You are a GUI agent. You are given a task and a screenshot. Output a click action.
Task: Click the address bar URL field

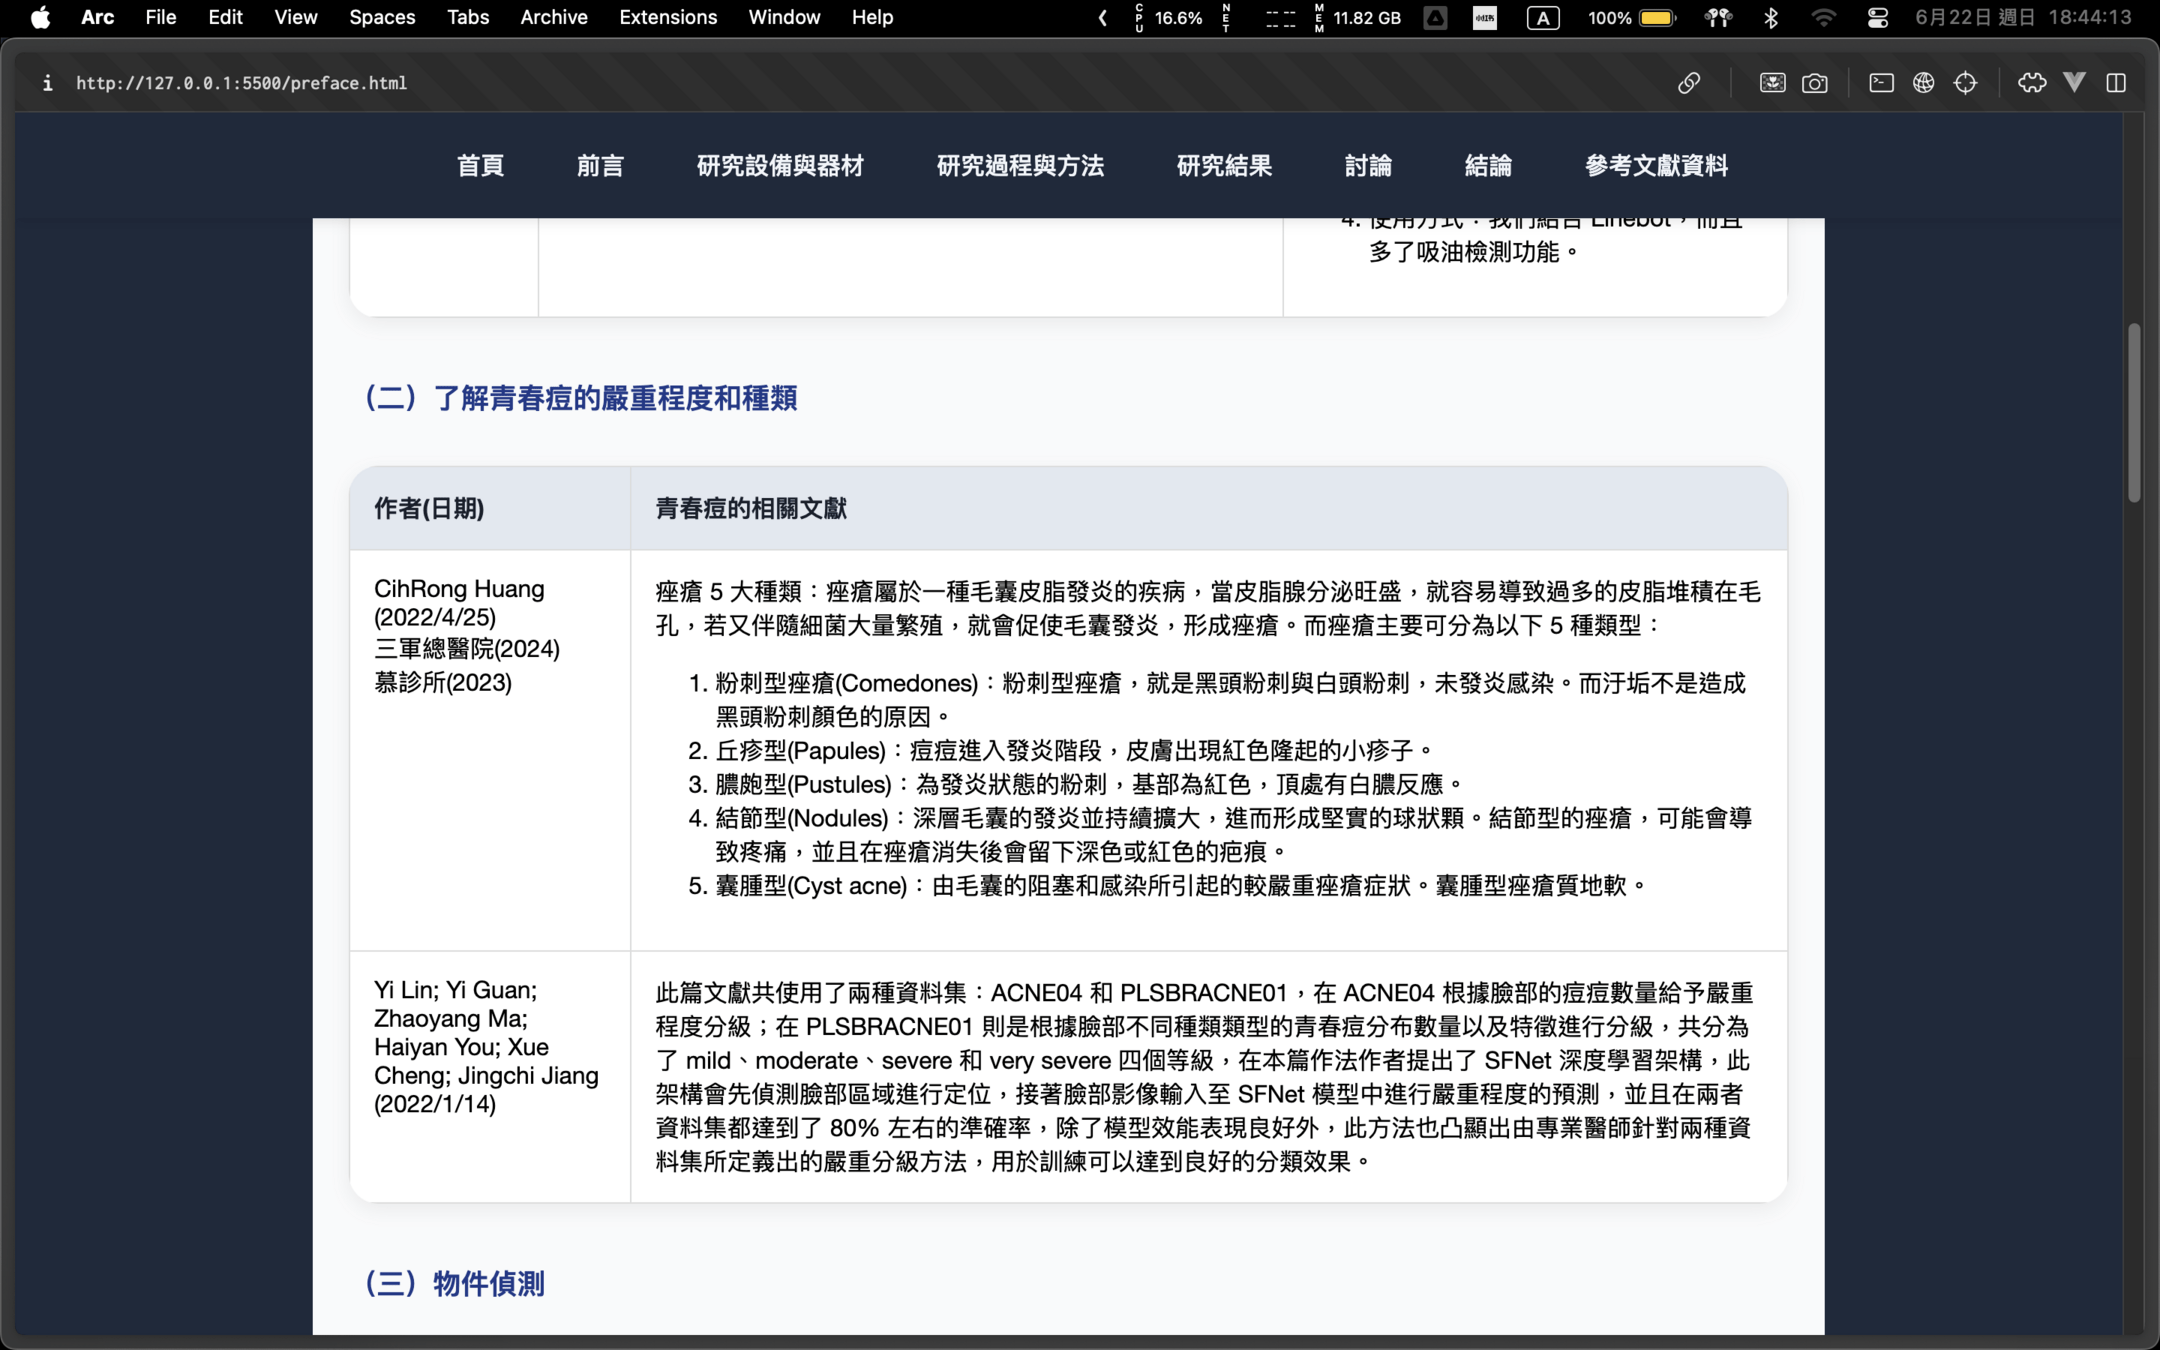[241, 83]
